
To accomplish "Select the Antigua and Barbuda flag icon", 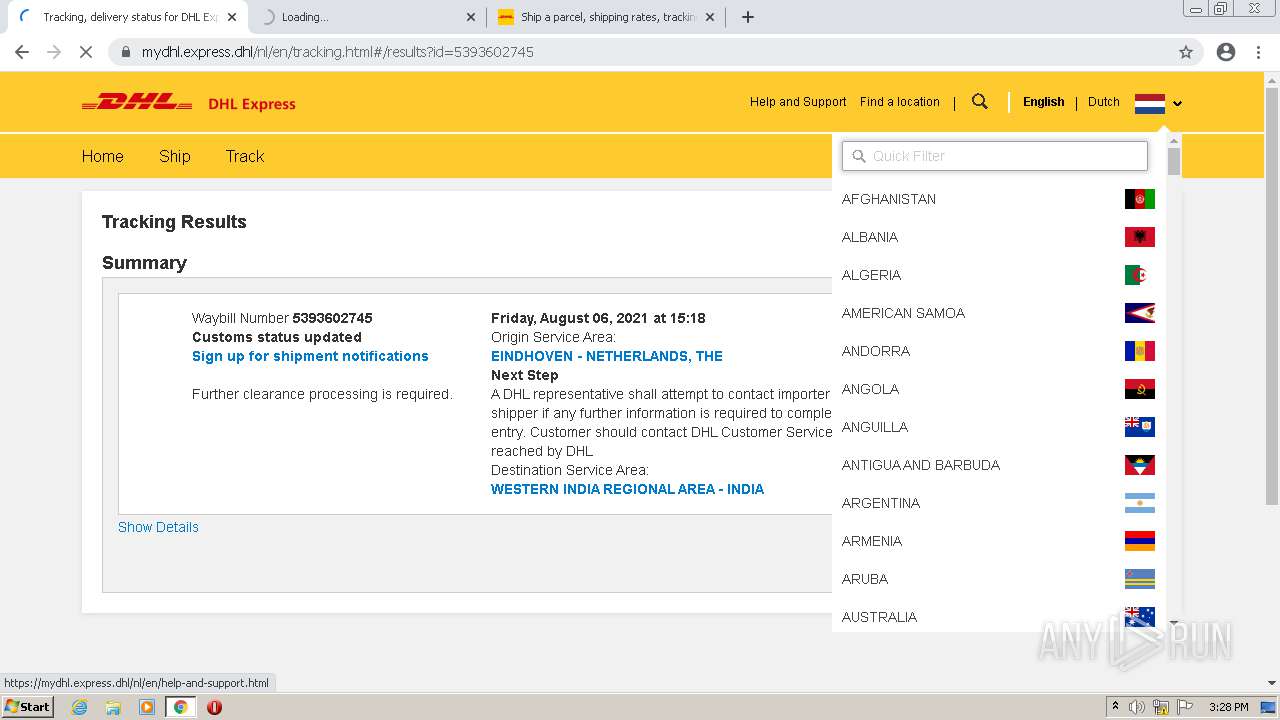I will 1140,465.
